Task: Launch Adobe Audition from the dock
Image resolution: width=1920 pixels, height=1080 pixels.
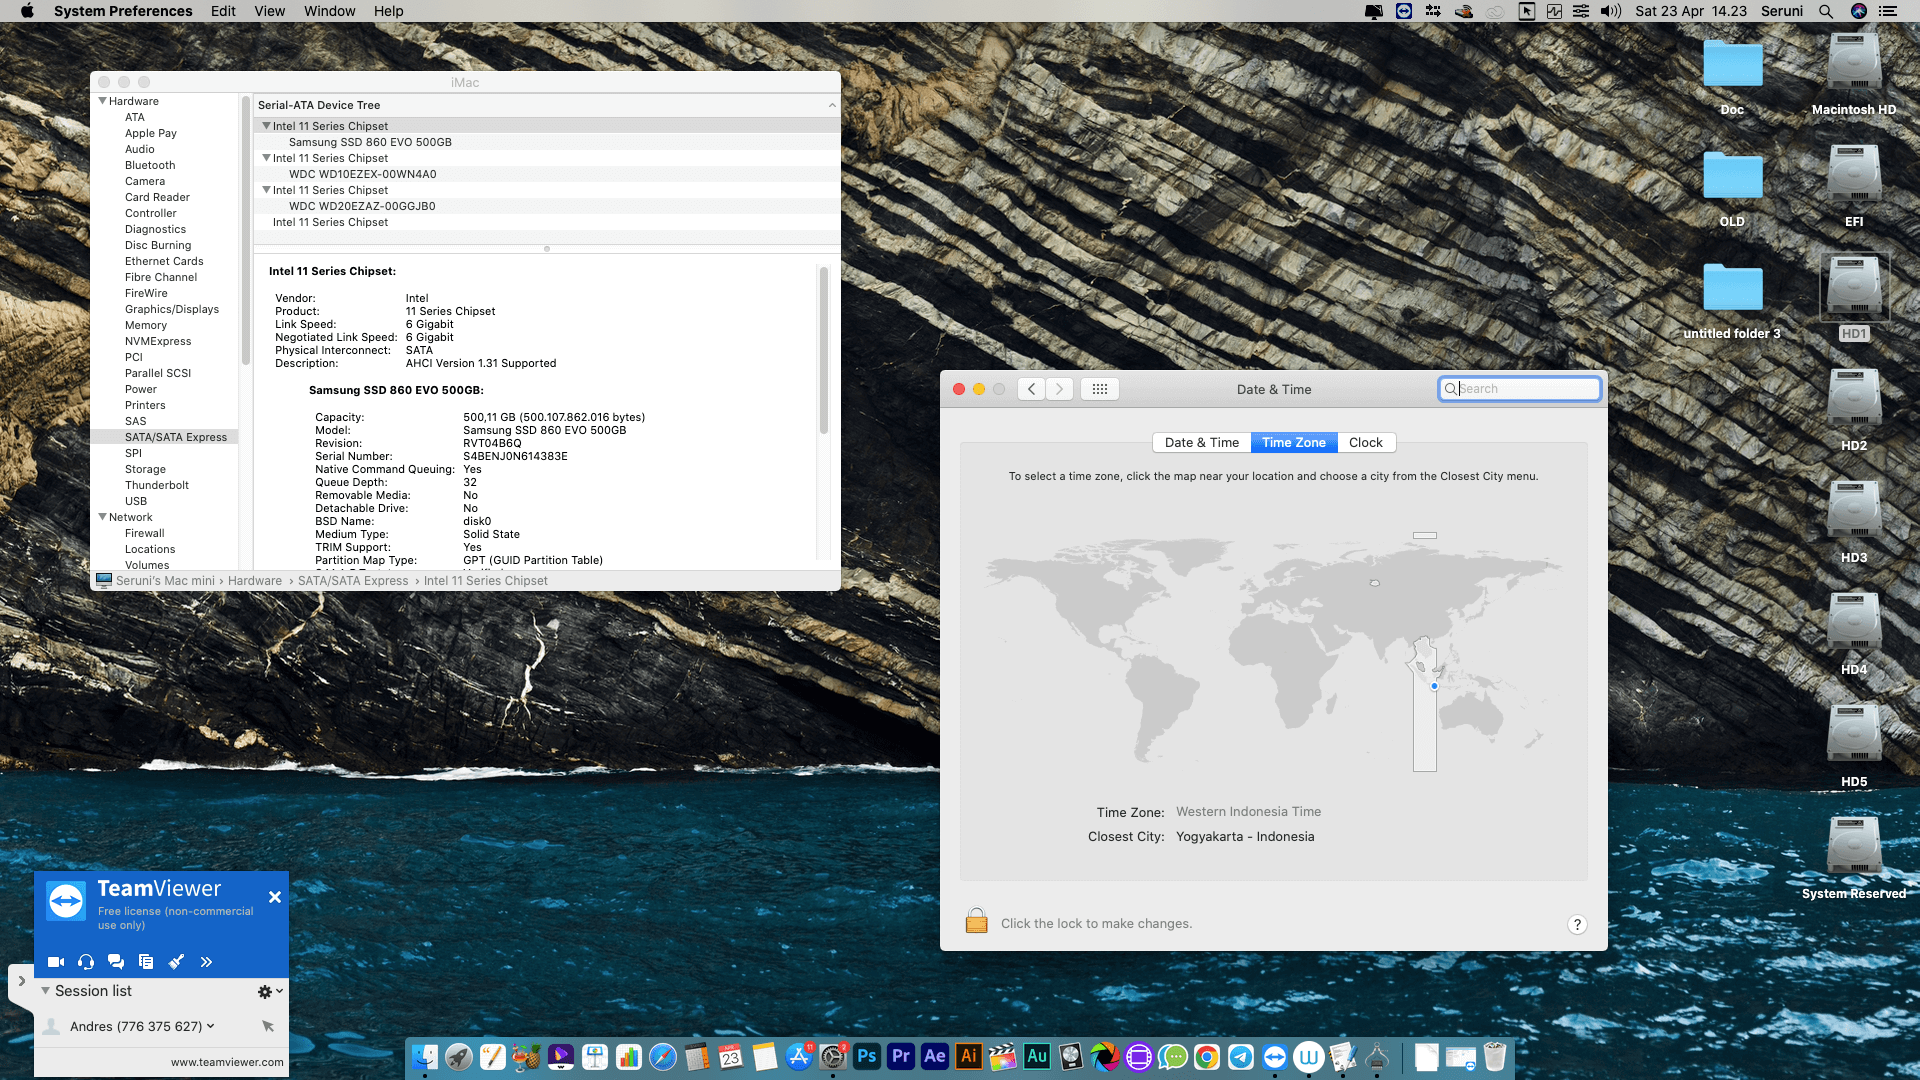Action: tap(1037, 1056)
